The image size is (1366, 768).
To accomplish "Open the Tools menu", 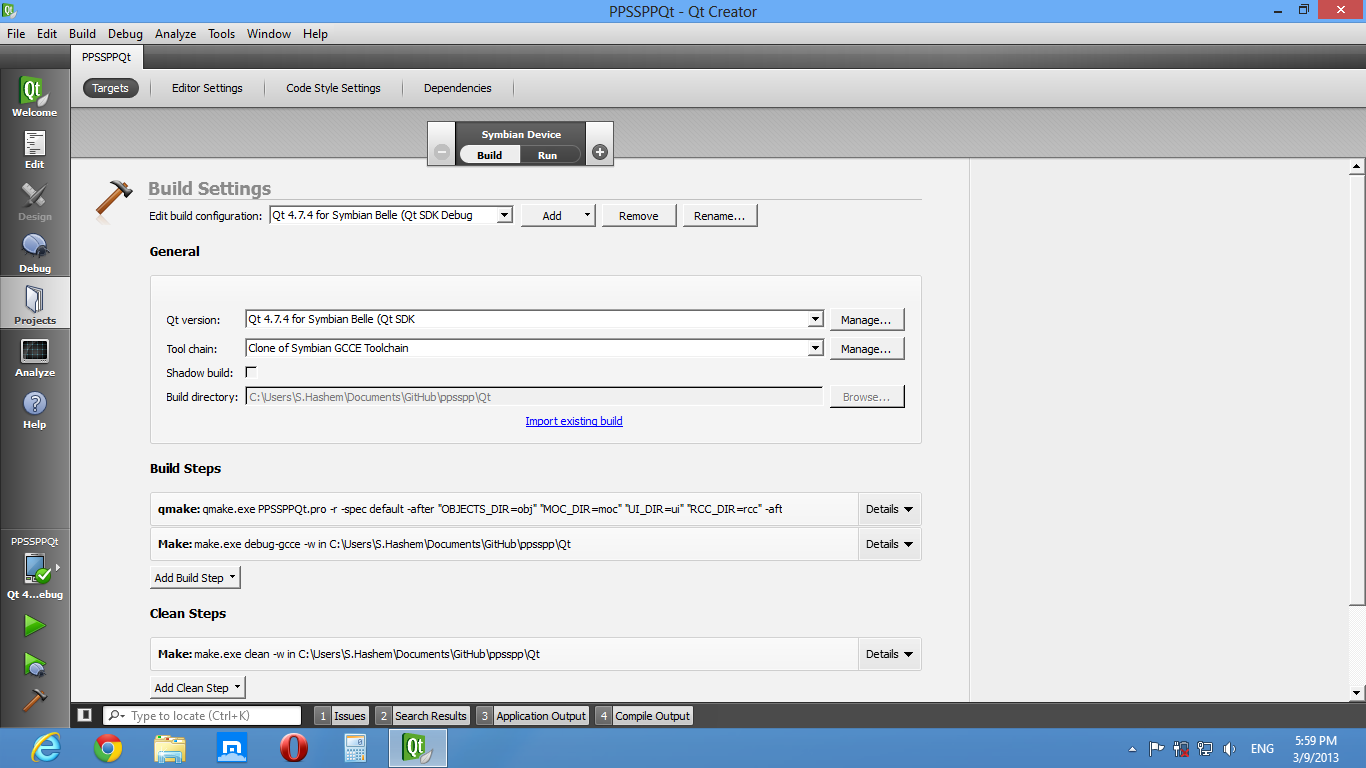I will tap(222, 34).
